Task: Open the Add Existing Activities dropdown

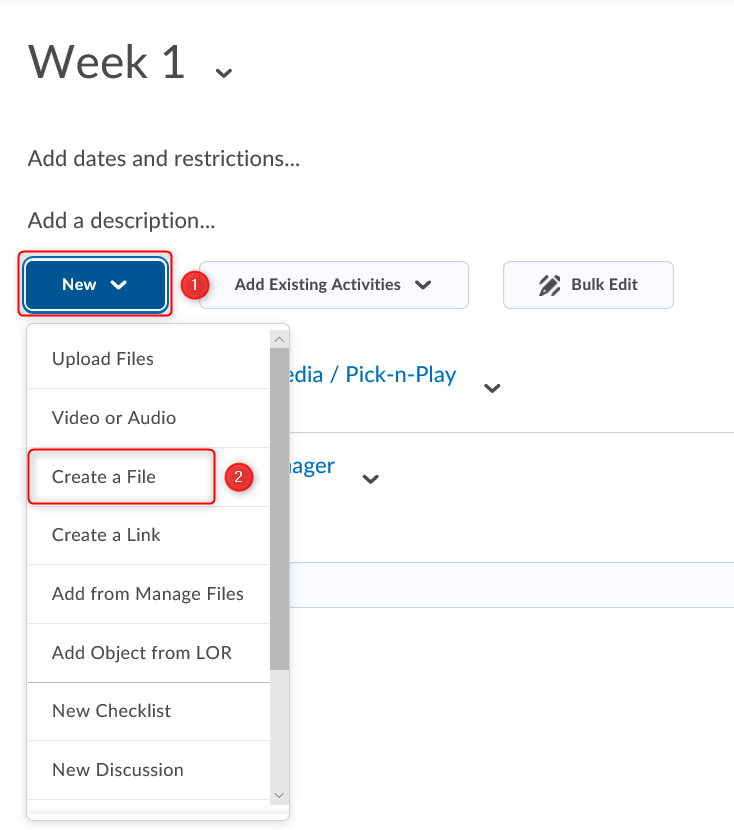Action: (333, 285)
